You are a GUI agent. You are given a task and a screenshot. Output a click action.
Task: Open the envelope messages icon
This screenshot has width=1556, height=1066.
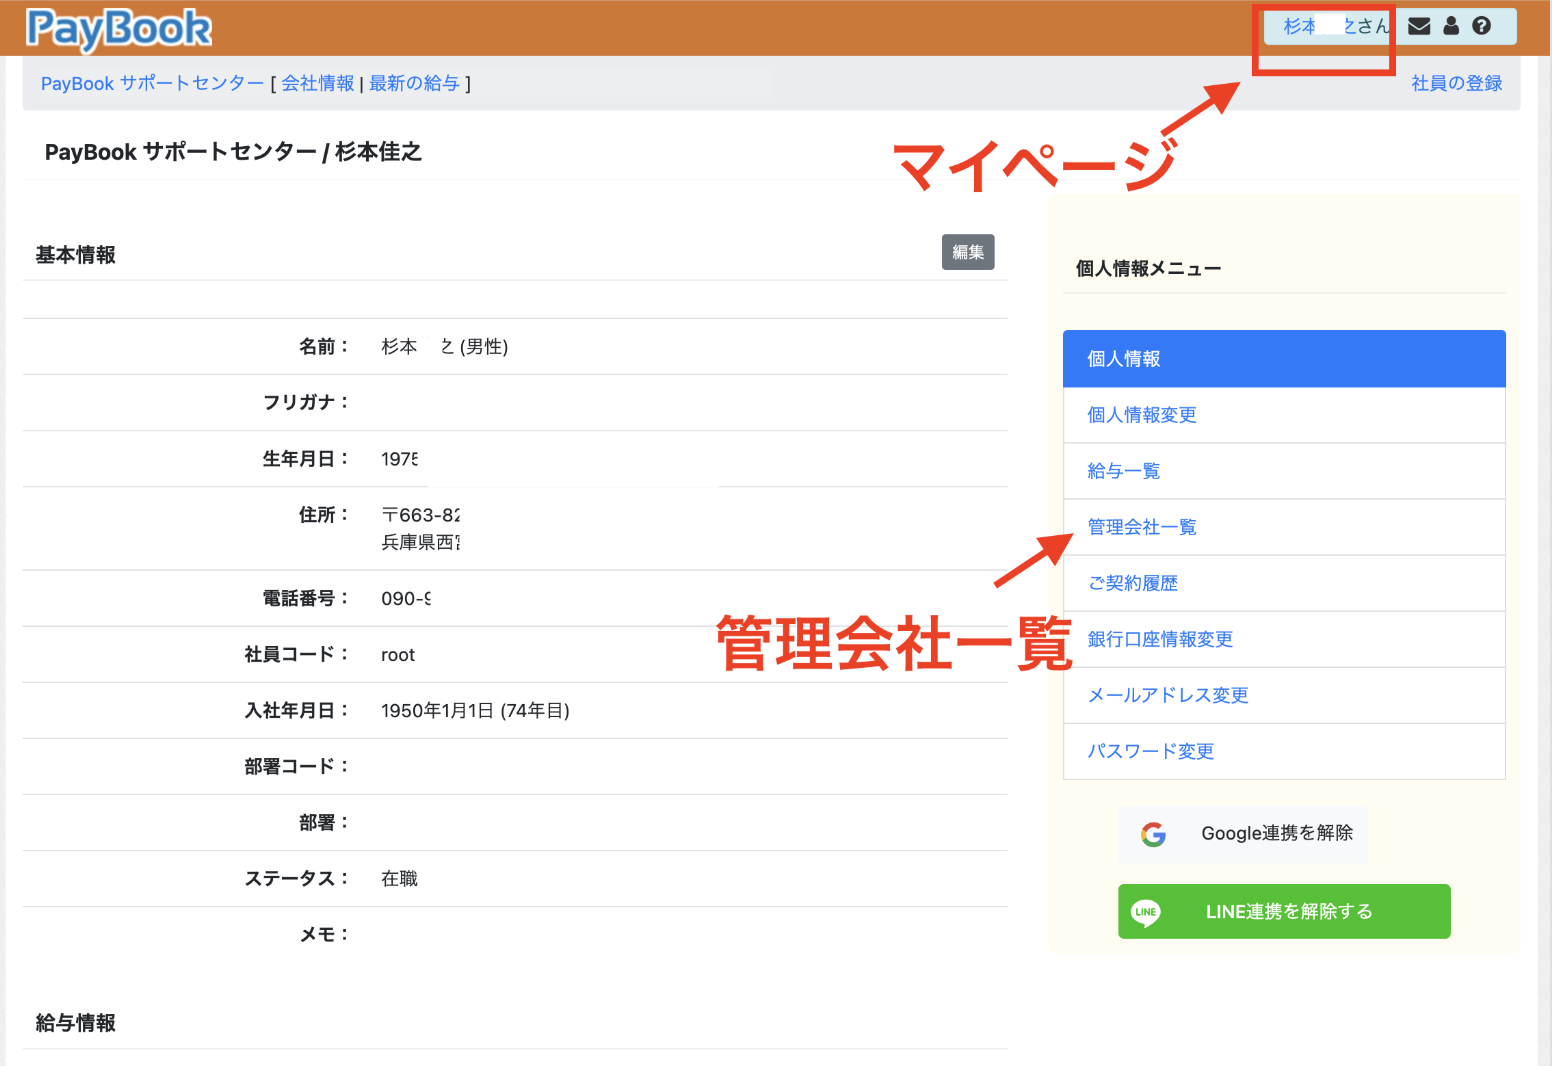[x=1419, y=26]
